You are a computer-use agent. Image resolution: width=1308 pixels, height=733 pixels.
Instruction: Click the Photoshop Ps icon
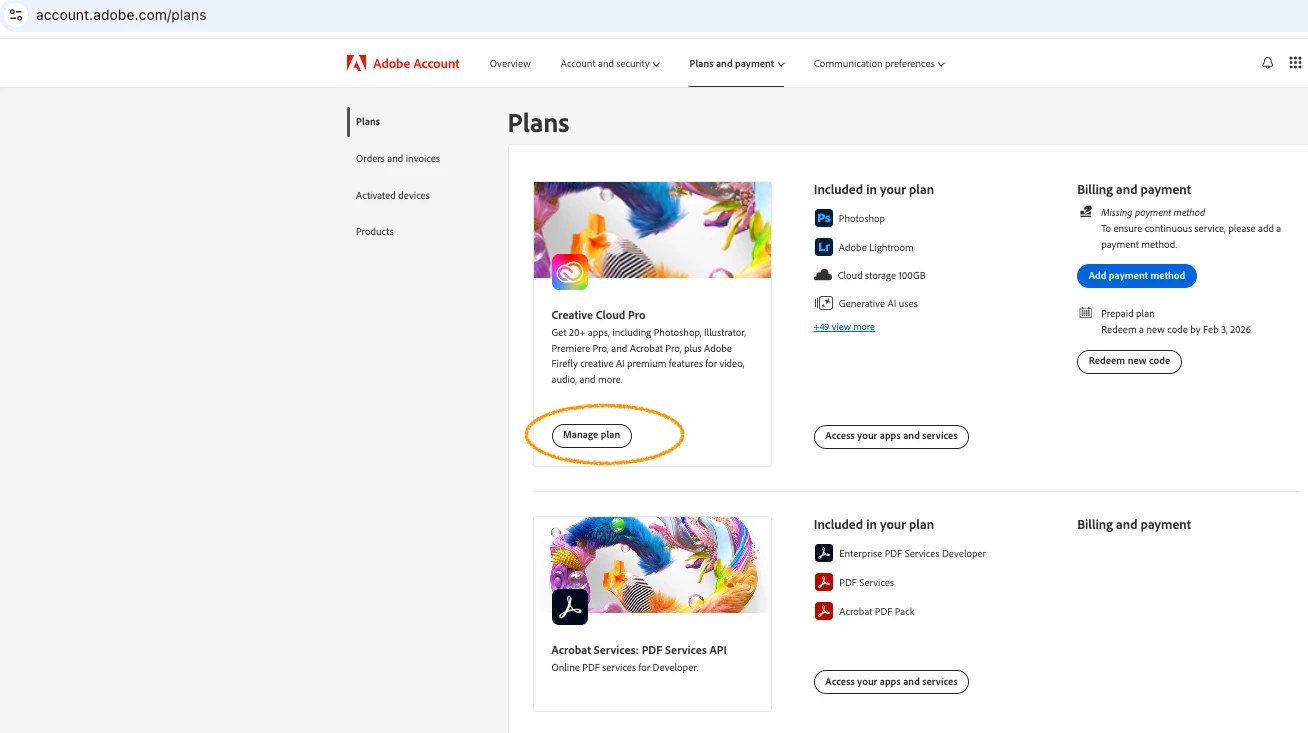coord(824,218)
